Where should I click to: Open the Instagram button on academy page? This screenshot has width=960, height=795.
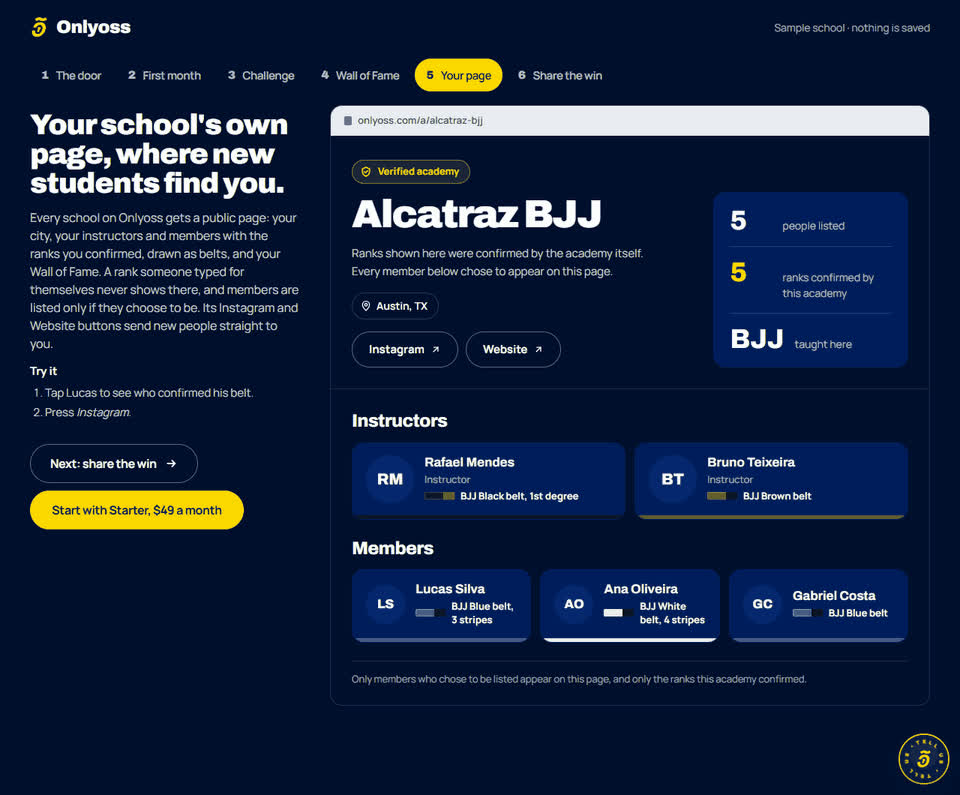404,350
